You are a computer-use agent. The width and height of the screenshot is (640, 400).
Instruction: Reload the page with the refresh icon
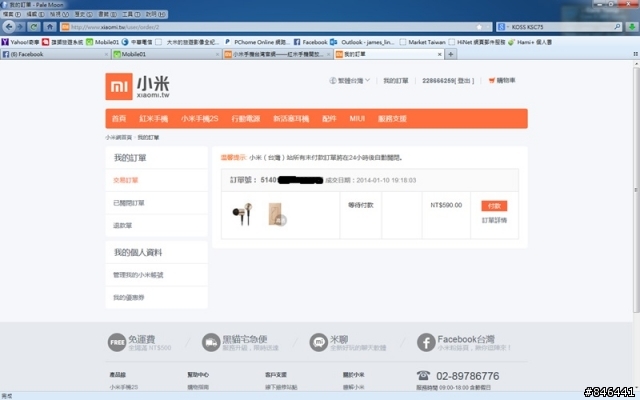pyautogui.click(x=34, y=27)
